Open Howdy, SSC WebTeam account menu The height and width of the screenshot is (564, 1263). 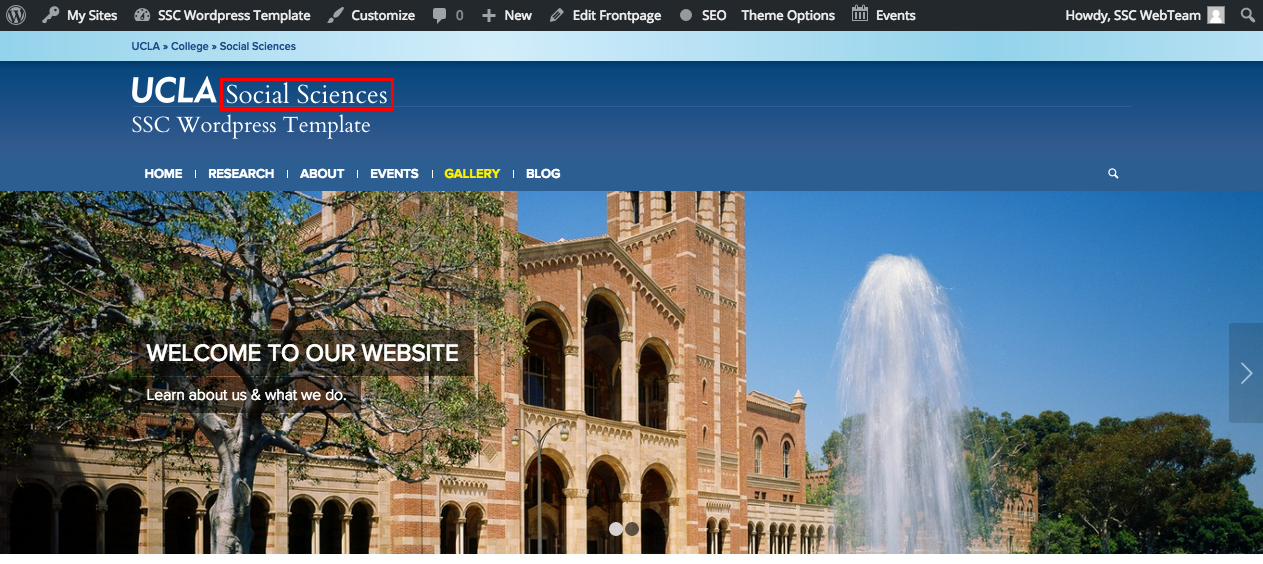[x=1144, y=15]
